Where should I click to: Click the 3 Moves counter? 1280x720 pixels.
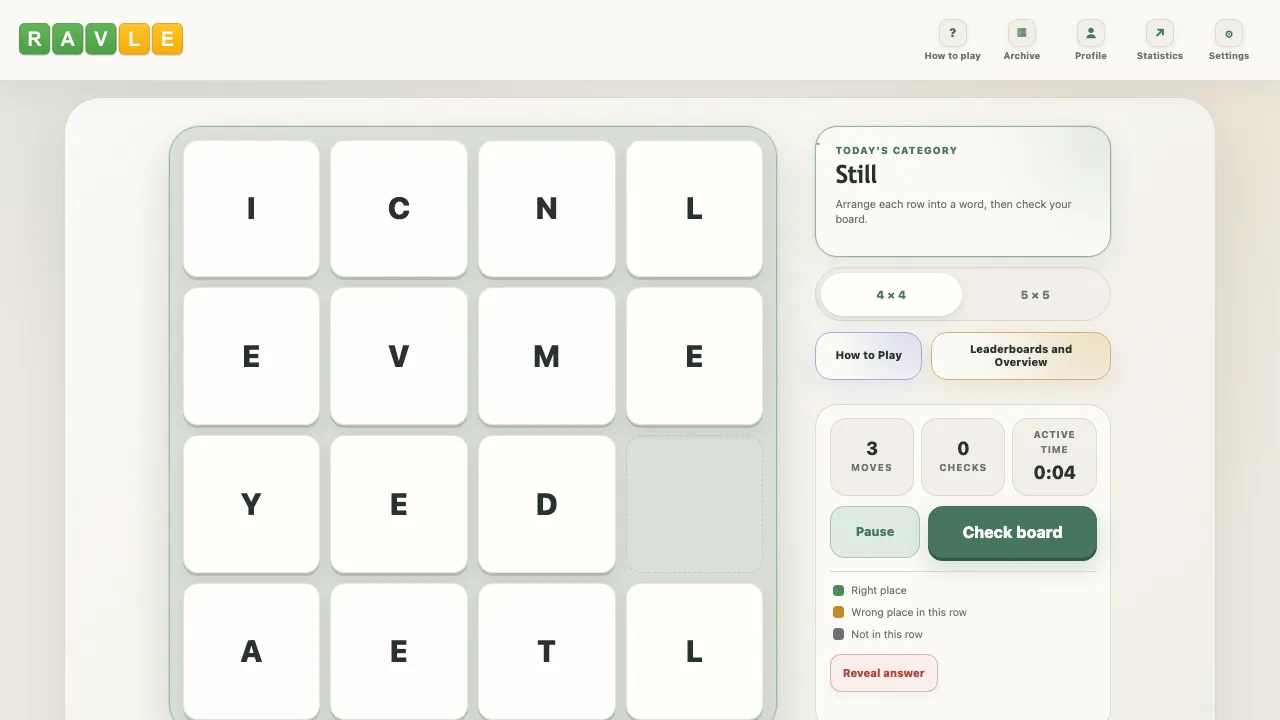(872, 457)
